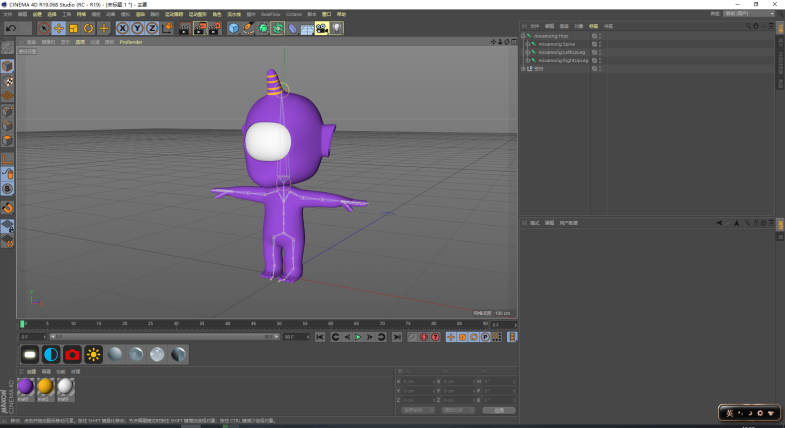
Task: Open the RealFlow menu
Action: click(x=270, y=14)
